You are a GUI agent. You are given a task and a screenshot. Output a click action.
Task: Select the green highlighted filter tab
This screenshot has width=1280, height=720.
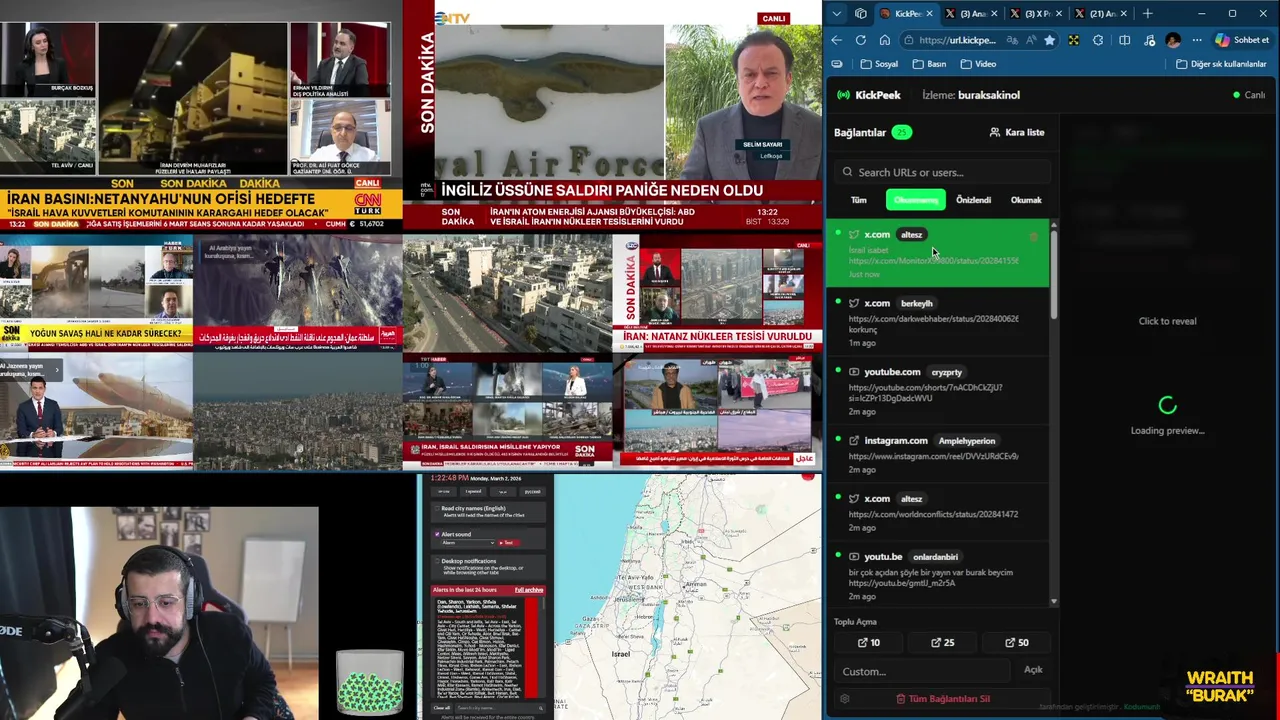tap(915, 200)
